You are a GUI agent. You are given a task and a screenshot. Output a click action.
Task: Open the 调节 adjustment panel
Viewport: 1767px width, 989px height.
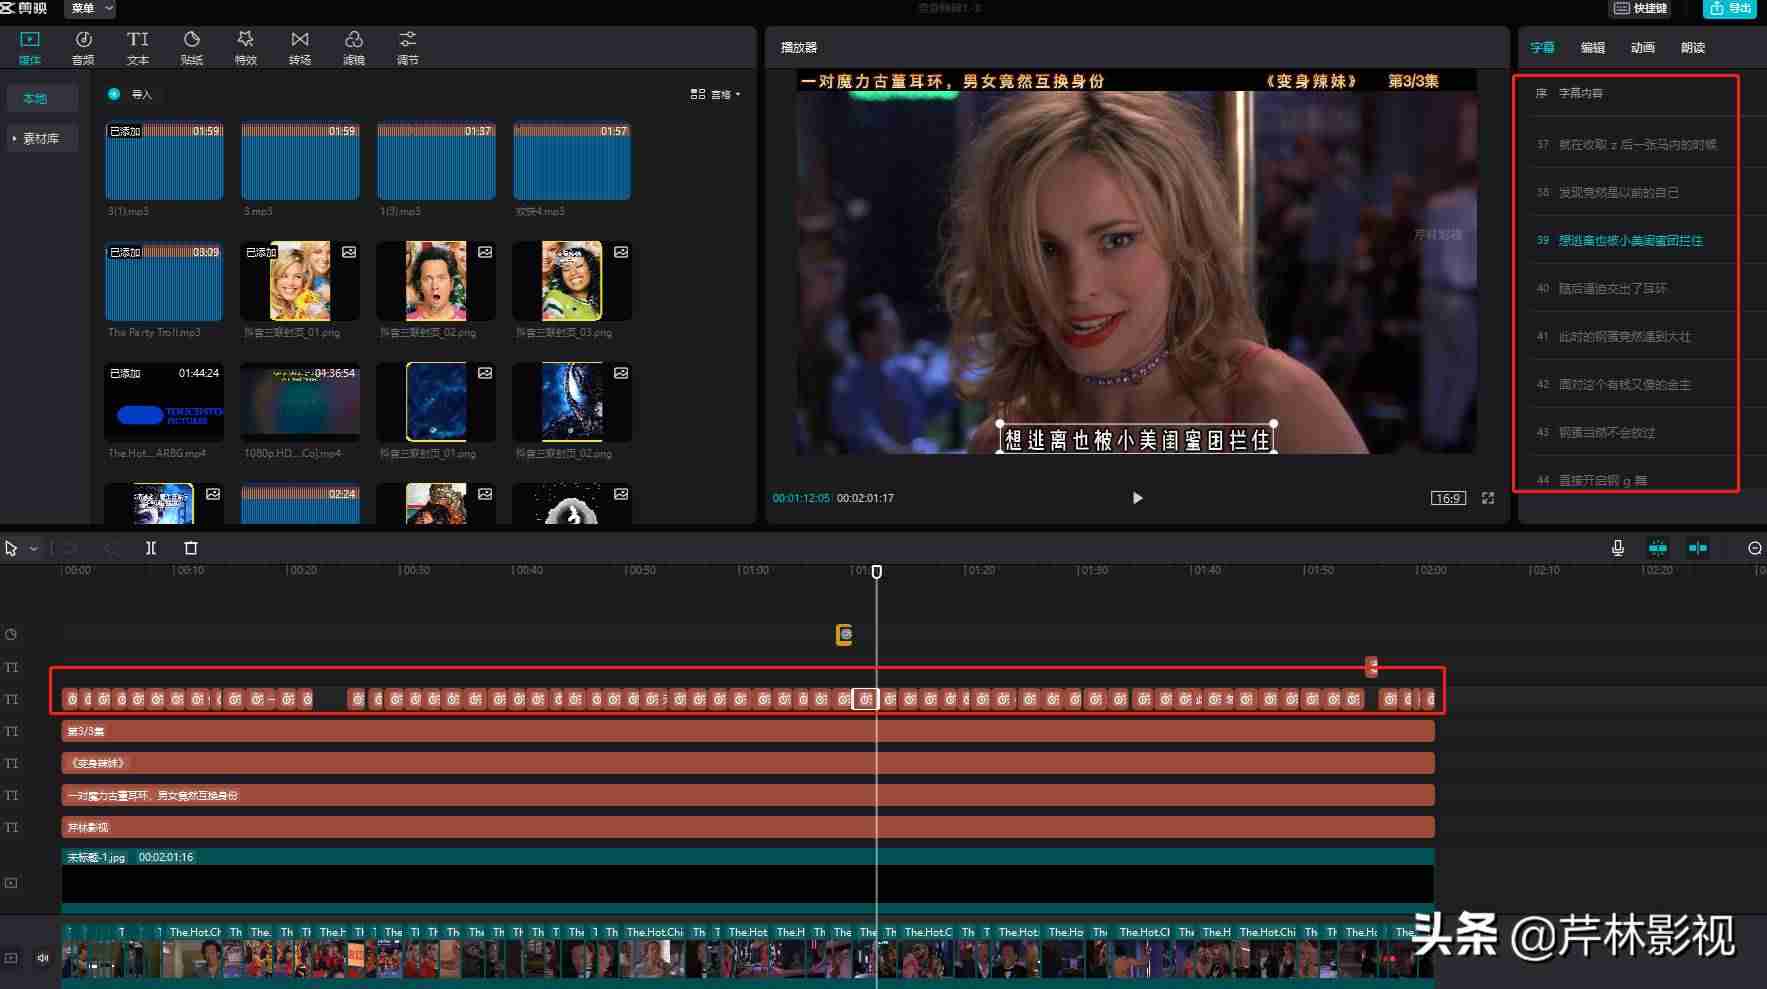click(x=408, y=47)
